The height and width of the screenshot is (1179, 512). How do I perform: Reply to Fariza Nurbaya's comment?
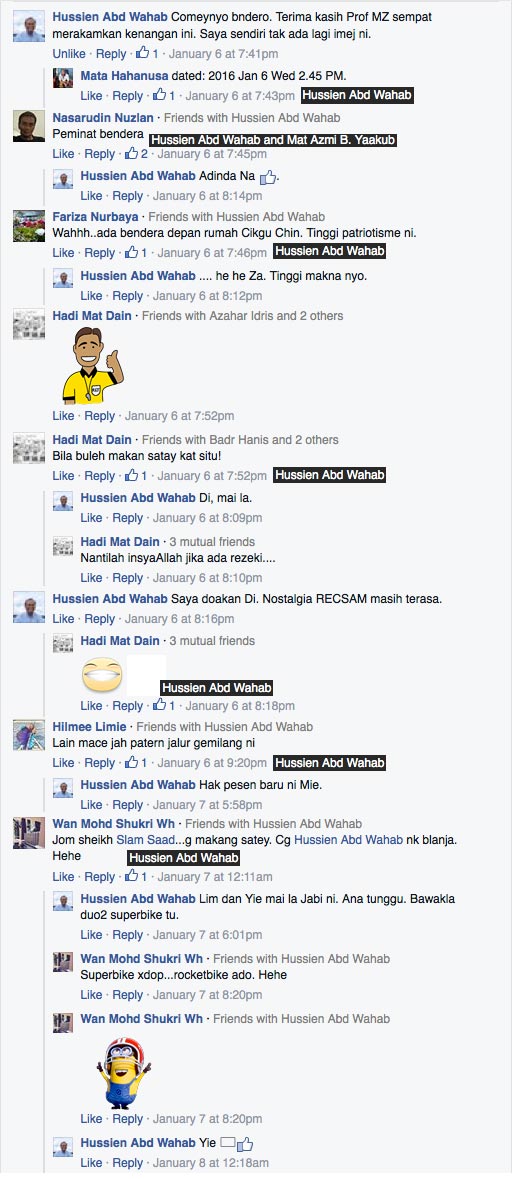(x=99, y=253)
